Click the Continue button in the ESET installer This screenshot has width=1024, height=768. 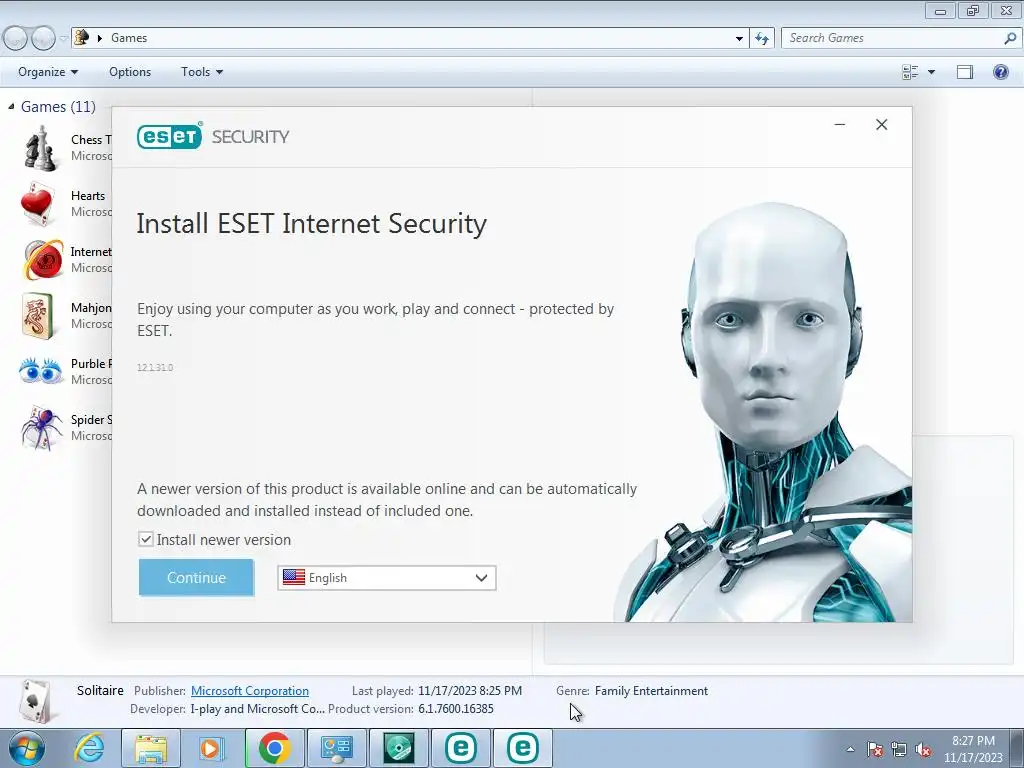coord(196,577)
